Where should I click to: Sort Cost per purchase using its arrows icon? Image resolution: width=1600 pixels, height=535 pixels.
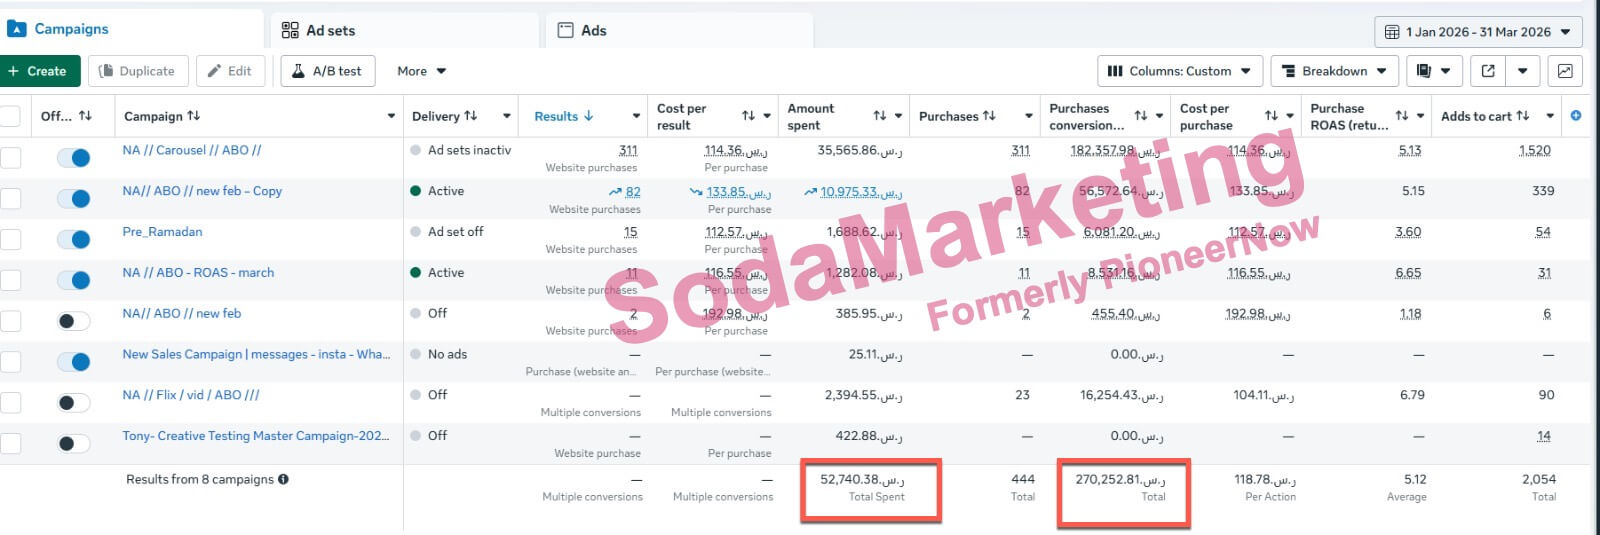[x=1271, y=116]
